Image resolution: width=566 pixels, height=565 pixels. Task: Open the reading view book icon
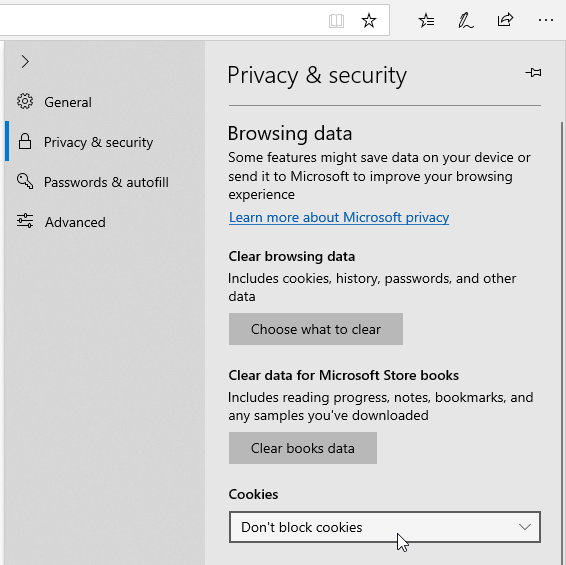click(x=336, y=21)
